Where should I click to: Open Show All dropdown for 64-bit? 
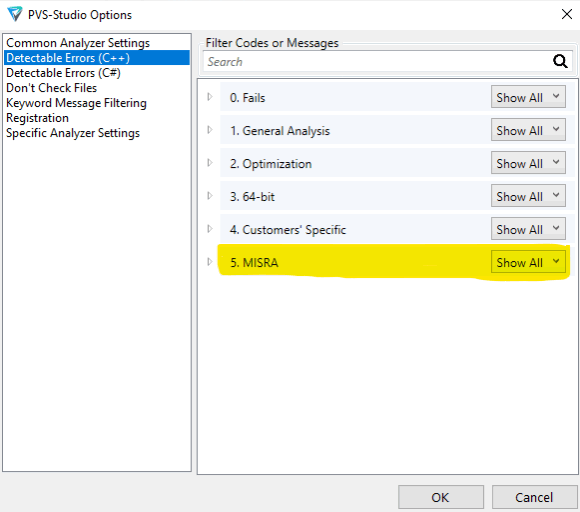[x=528, y=196]
